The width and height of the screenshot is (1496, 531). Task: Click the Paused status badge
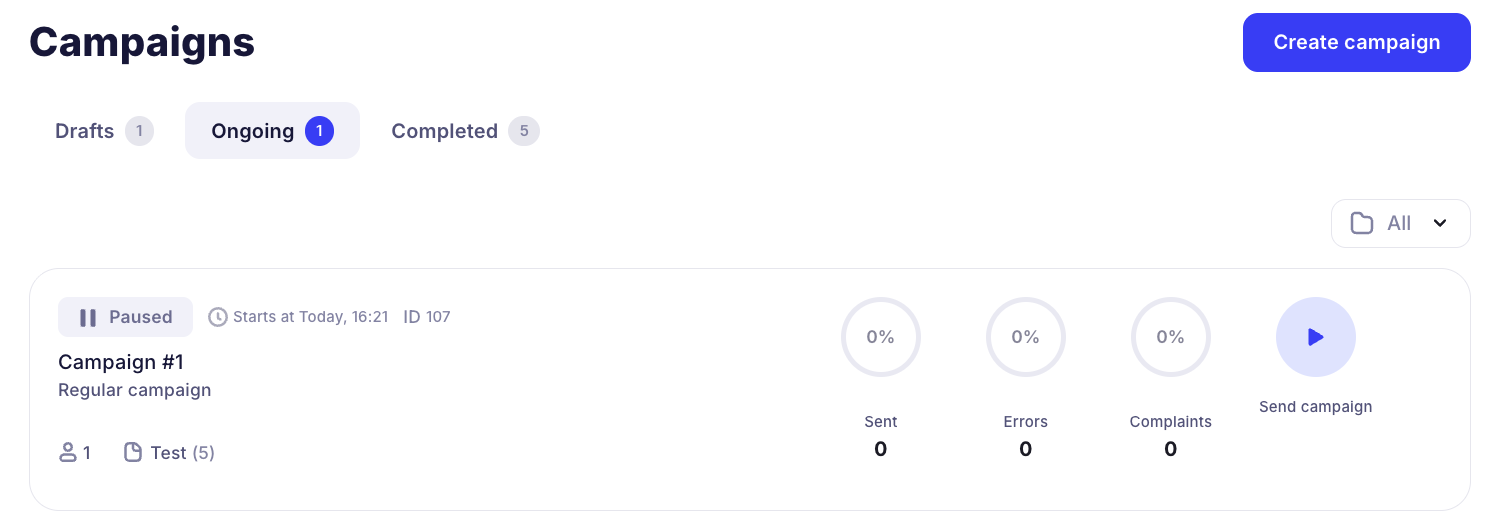tap(125, 317)
